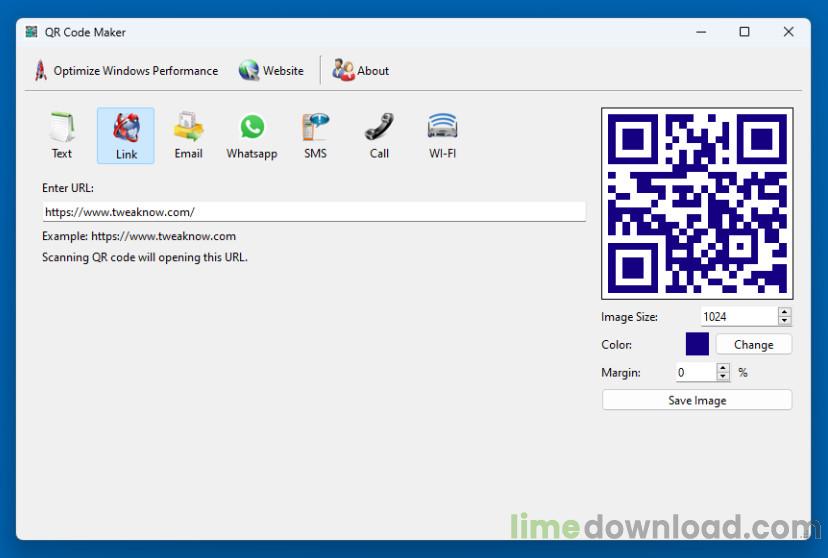
Task: Open Optimize Windows Performance
Action: 126,71
